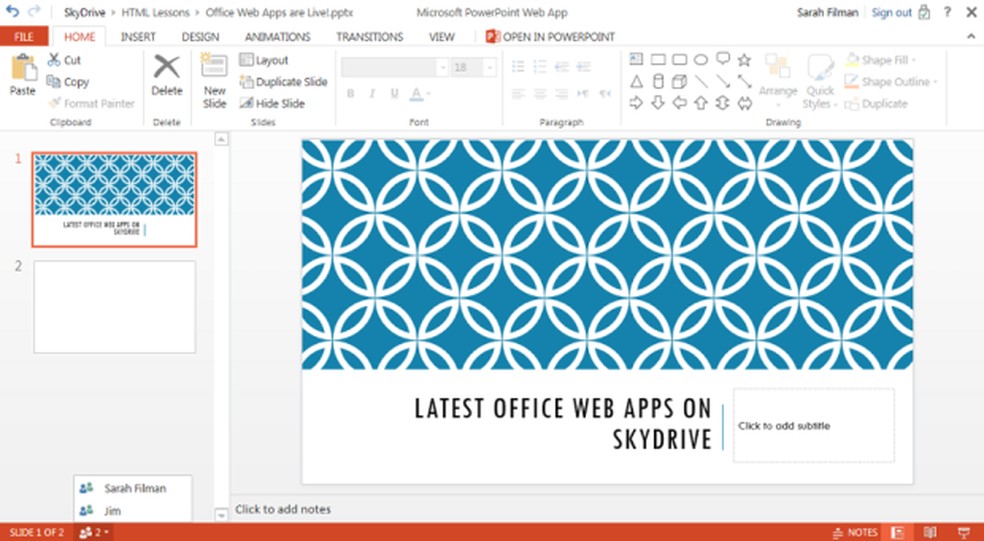
Task: Select the right block arrow shape
Action: point(636,103)
